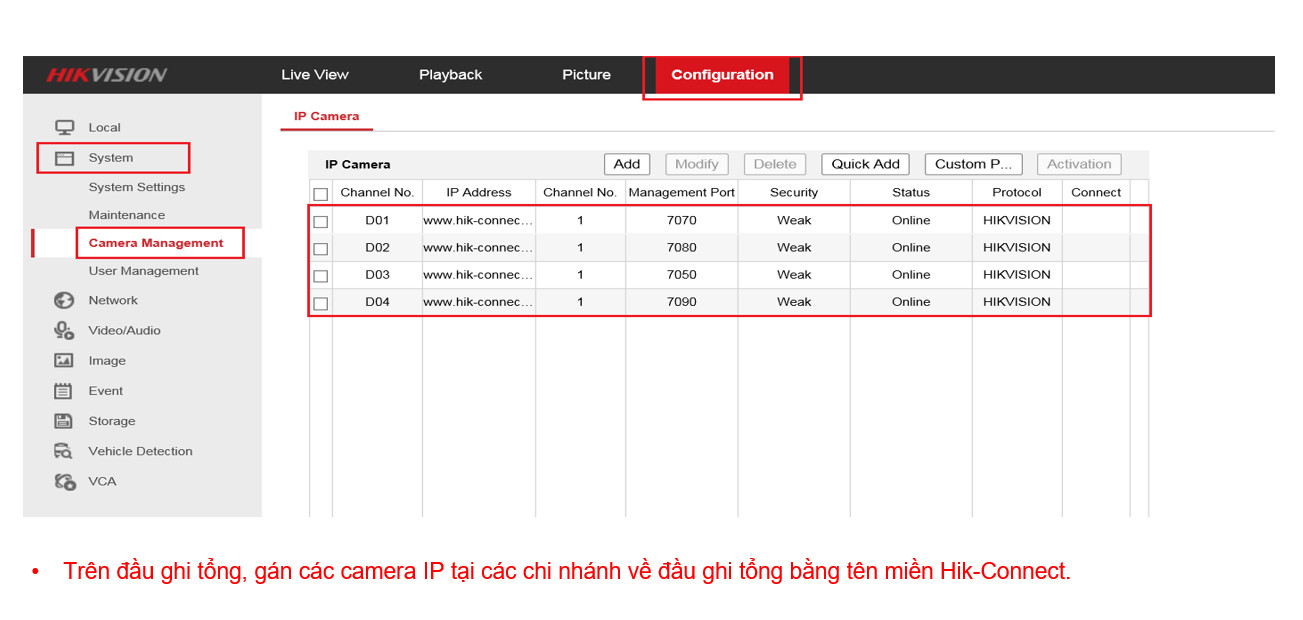Click the Image picture icon
Screen dimensions: 1303x620
coord(64,361)
